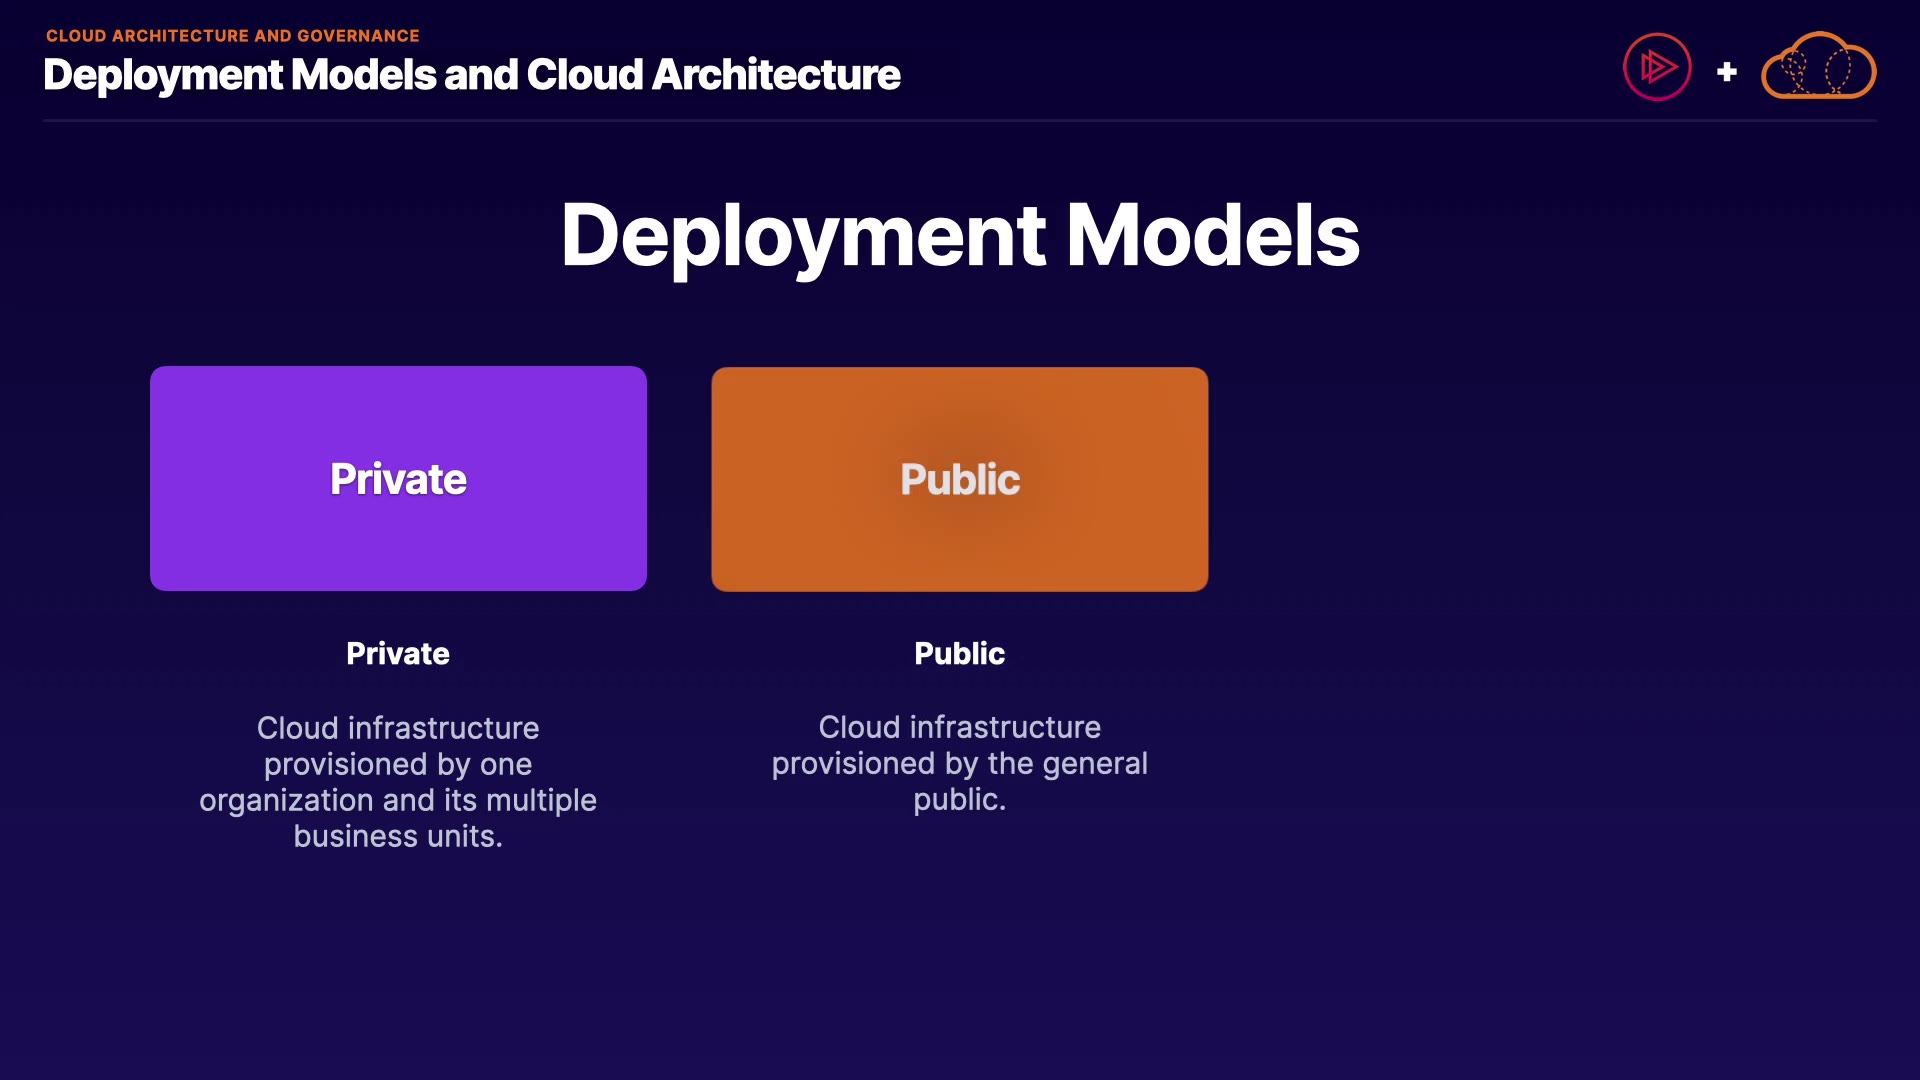The image size is (1920, 1080).
Task: Click 'organization and its multiple' text line
Action: point(398,800)
